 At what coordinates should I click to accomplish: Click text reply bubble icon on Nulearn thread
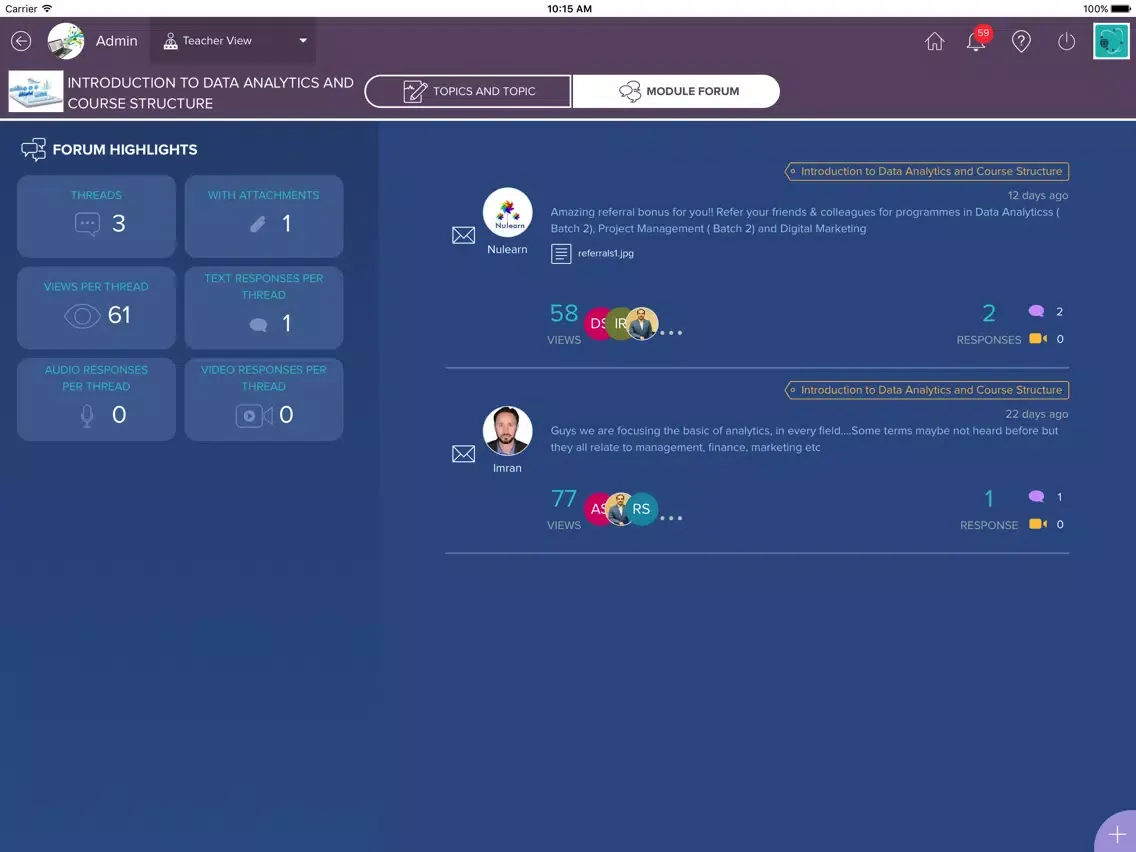(x=1036, y=312)
